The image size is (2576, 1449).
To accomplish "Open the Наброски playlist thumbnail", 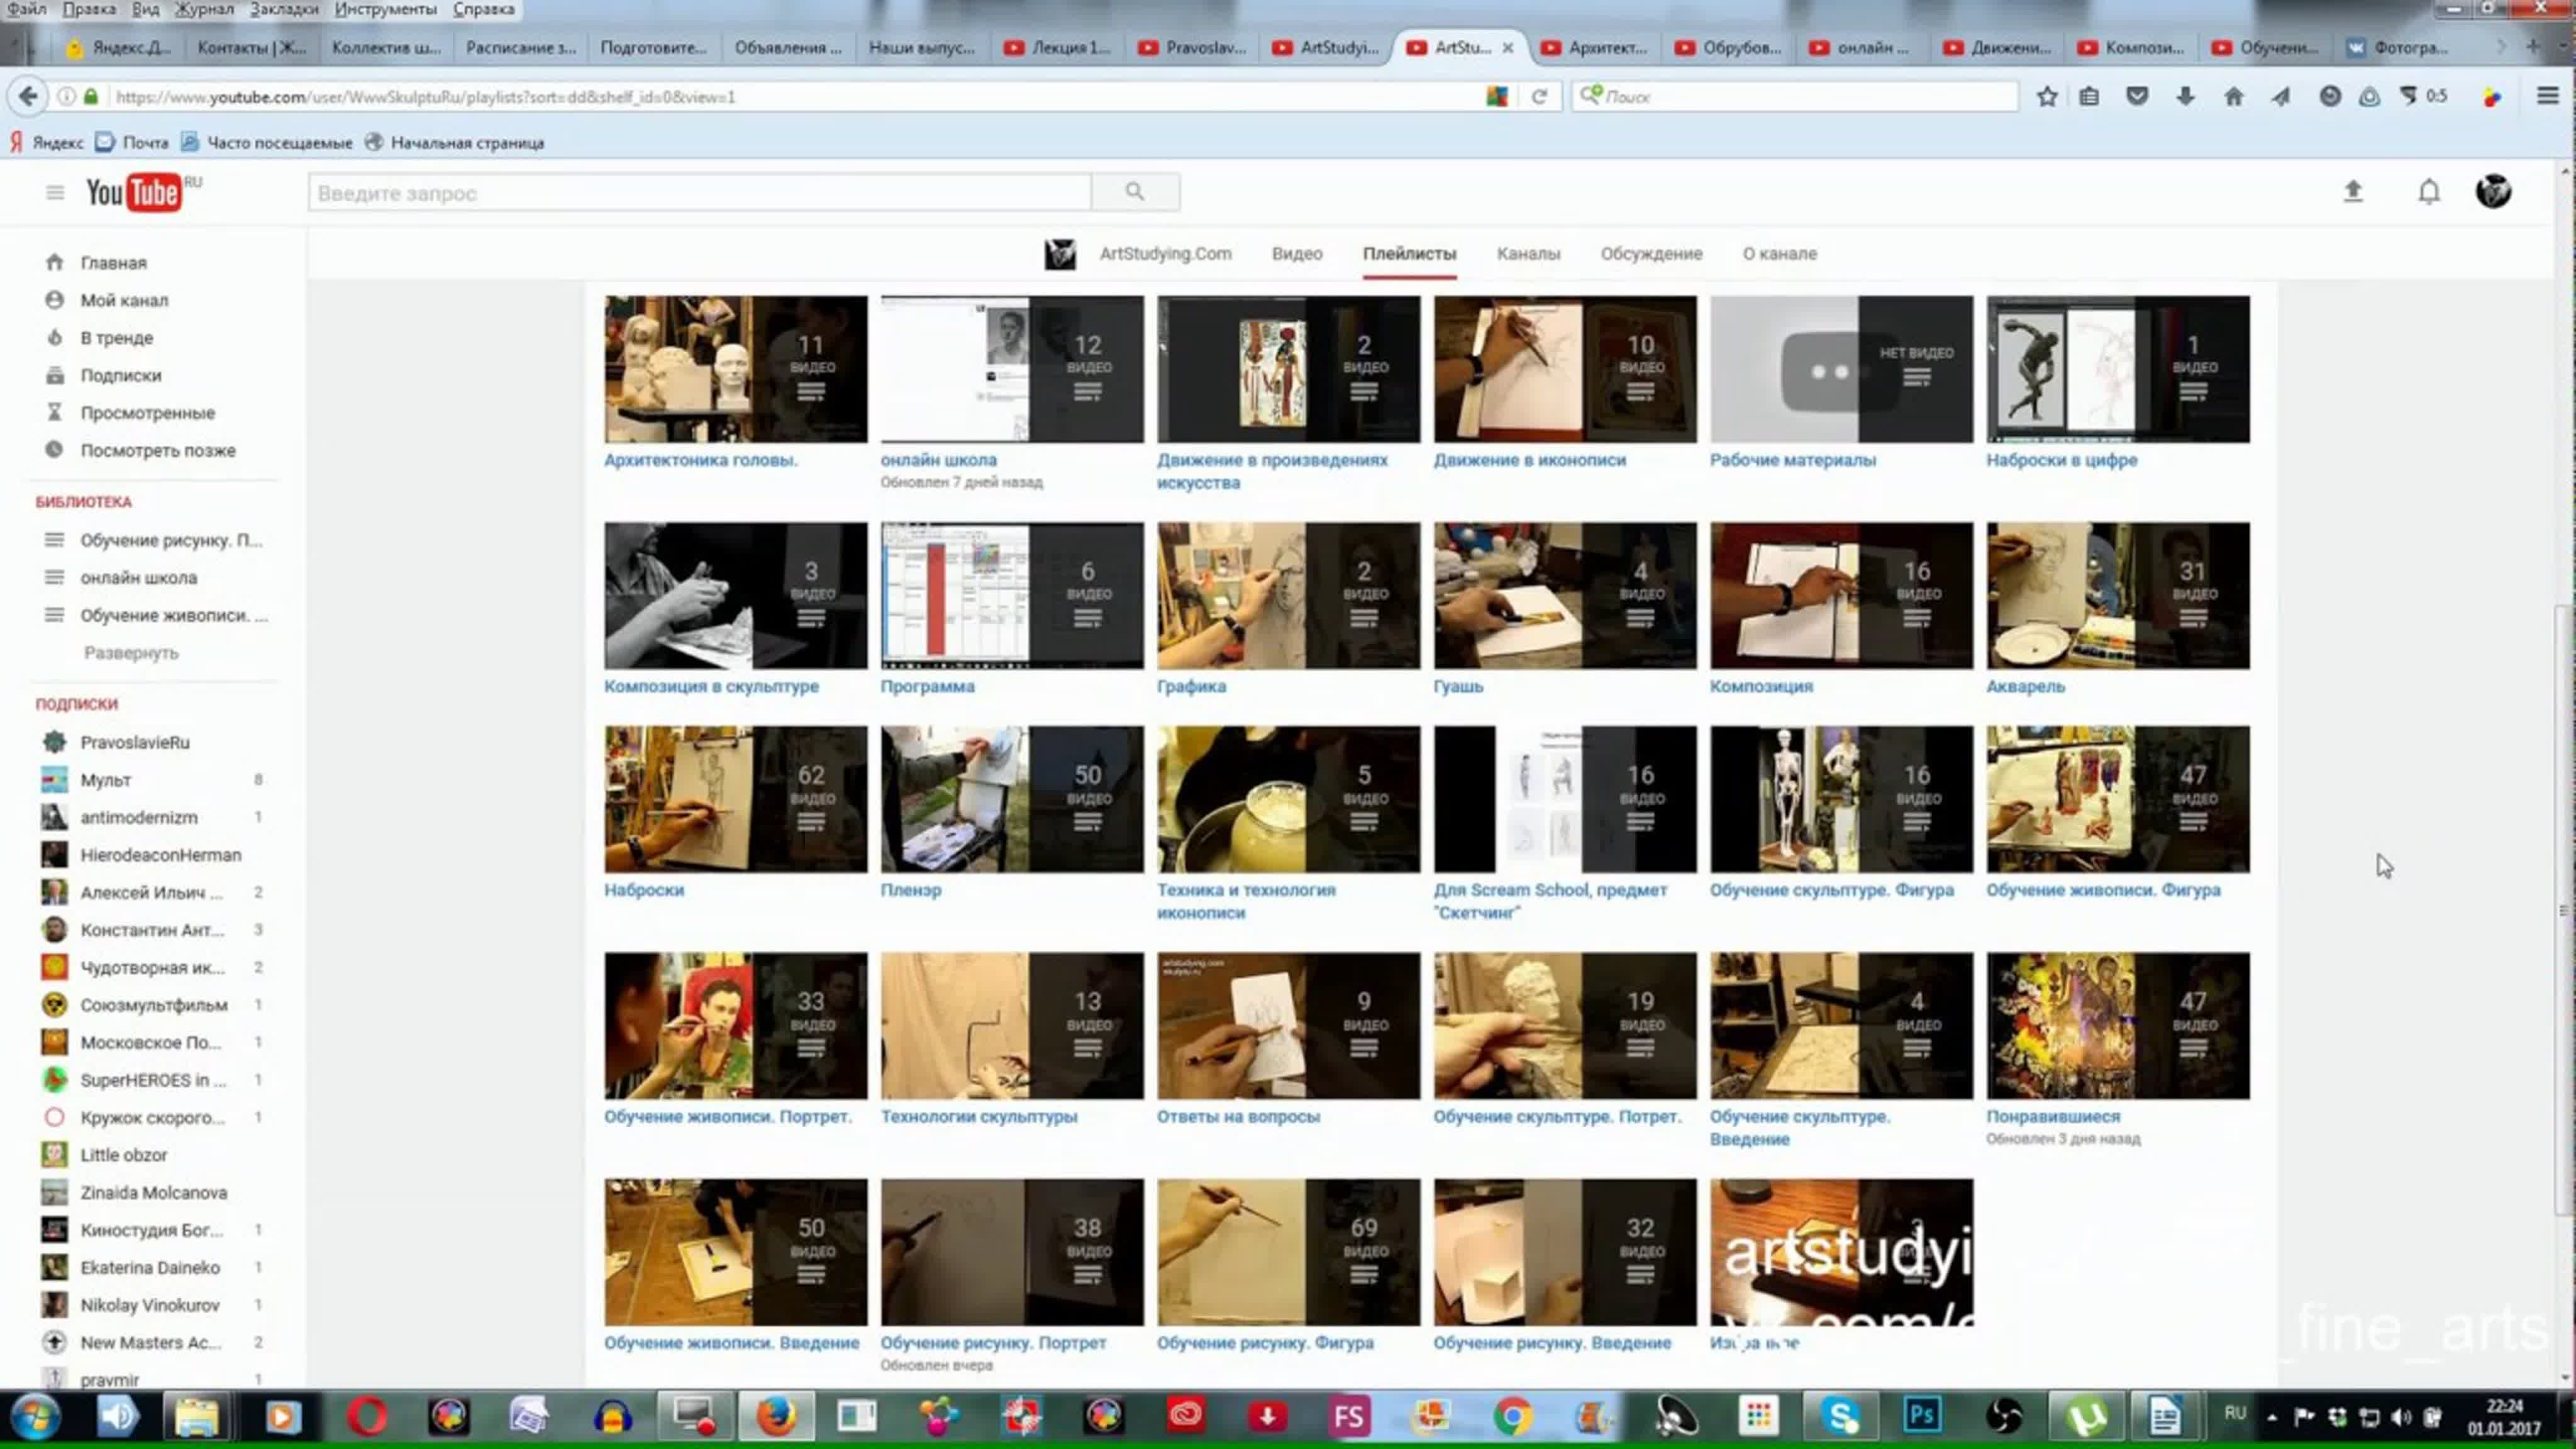I will pyautogui.click(x=735, y=799).
